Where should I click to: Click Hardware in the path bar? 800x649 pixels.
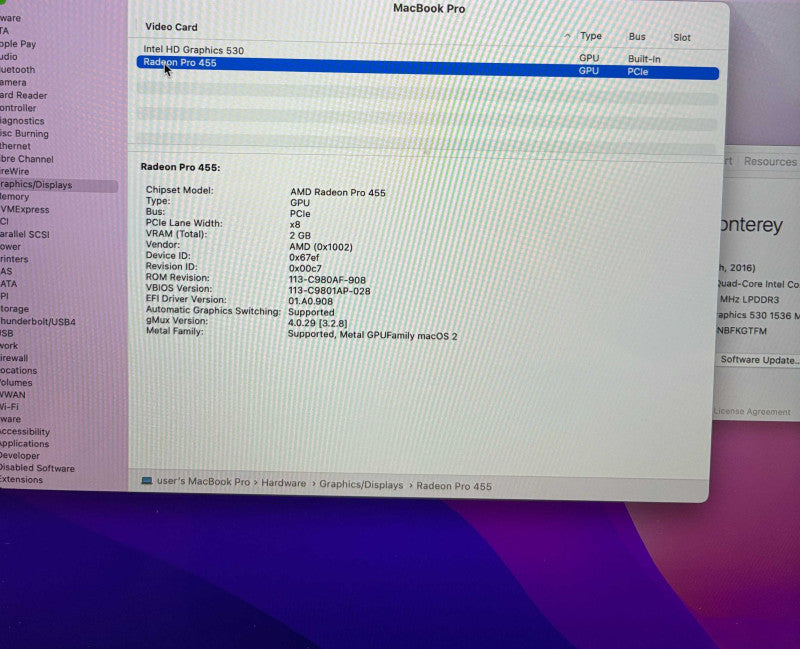[x=283, y=483]
